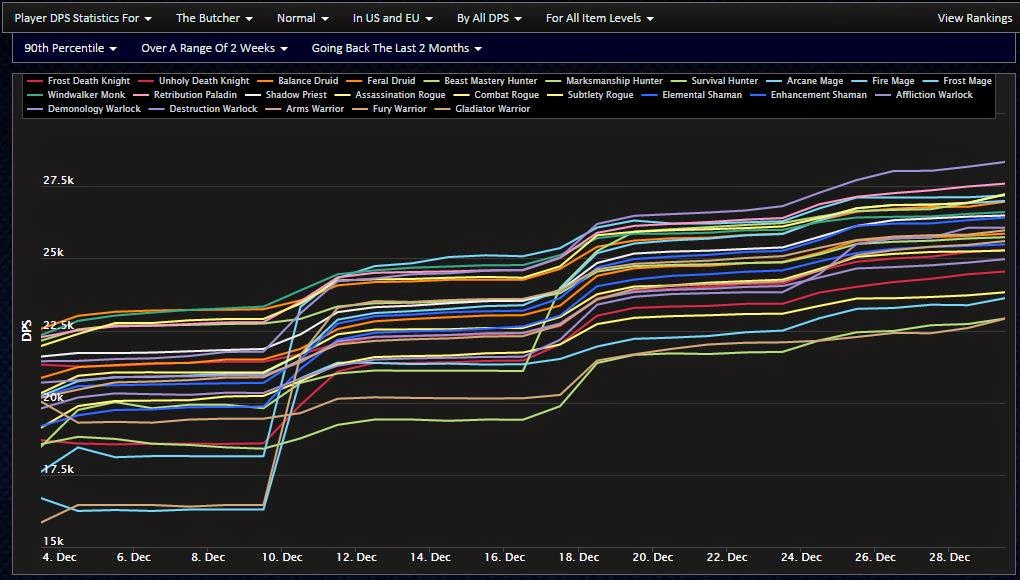Open Going Back The Last 2 Months
Viewport: 1020px width, 580px height.
point(397,48)
